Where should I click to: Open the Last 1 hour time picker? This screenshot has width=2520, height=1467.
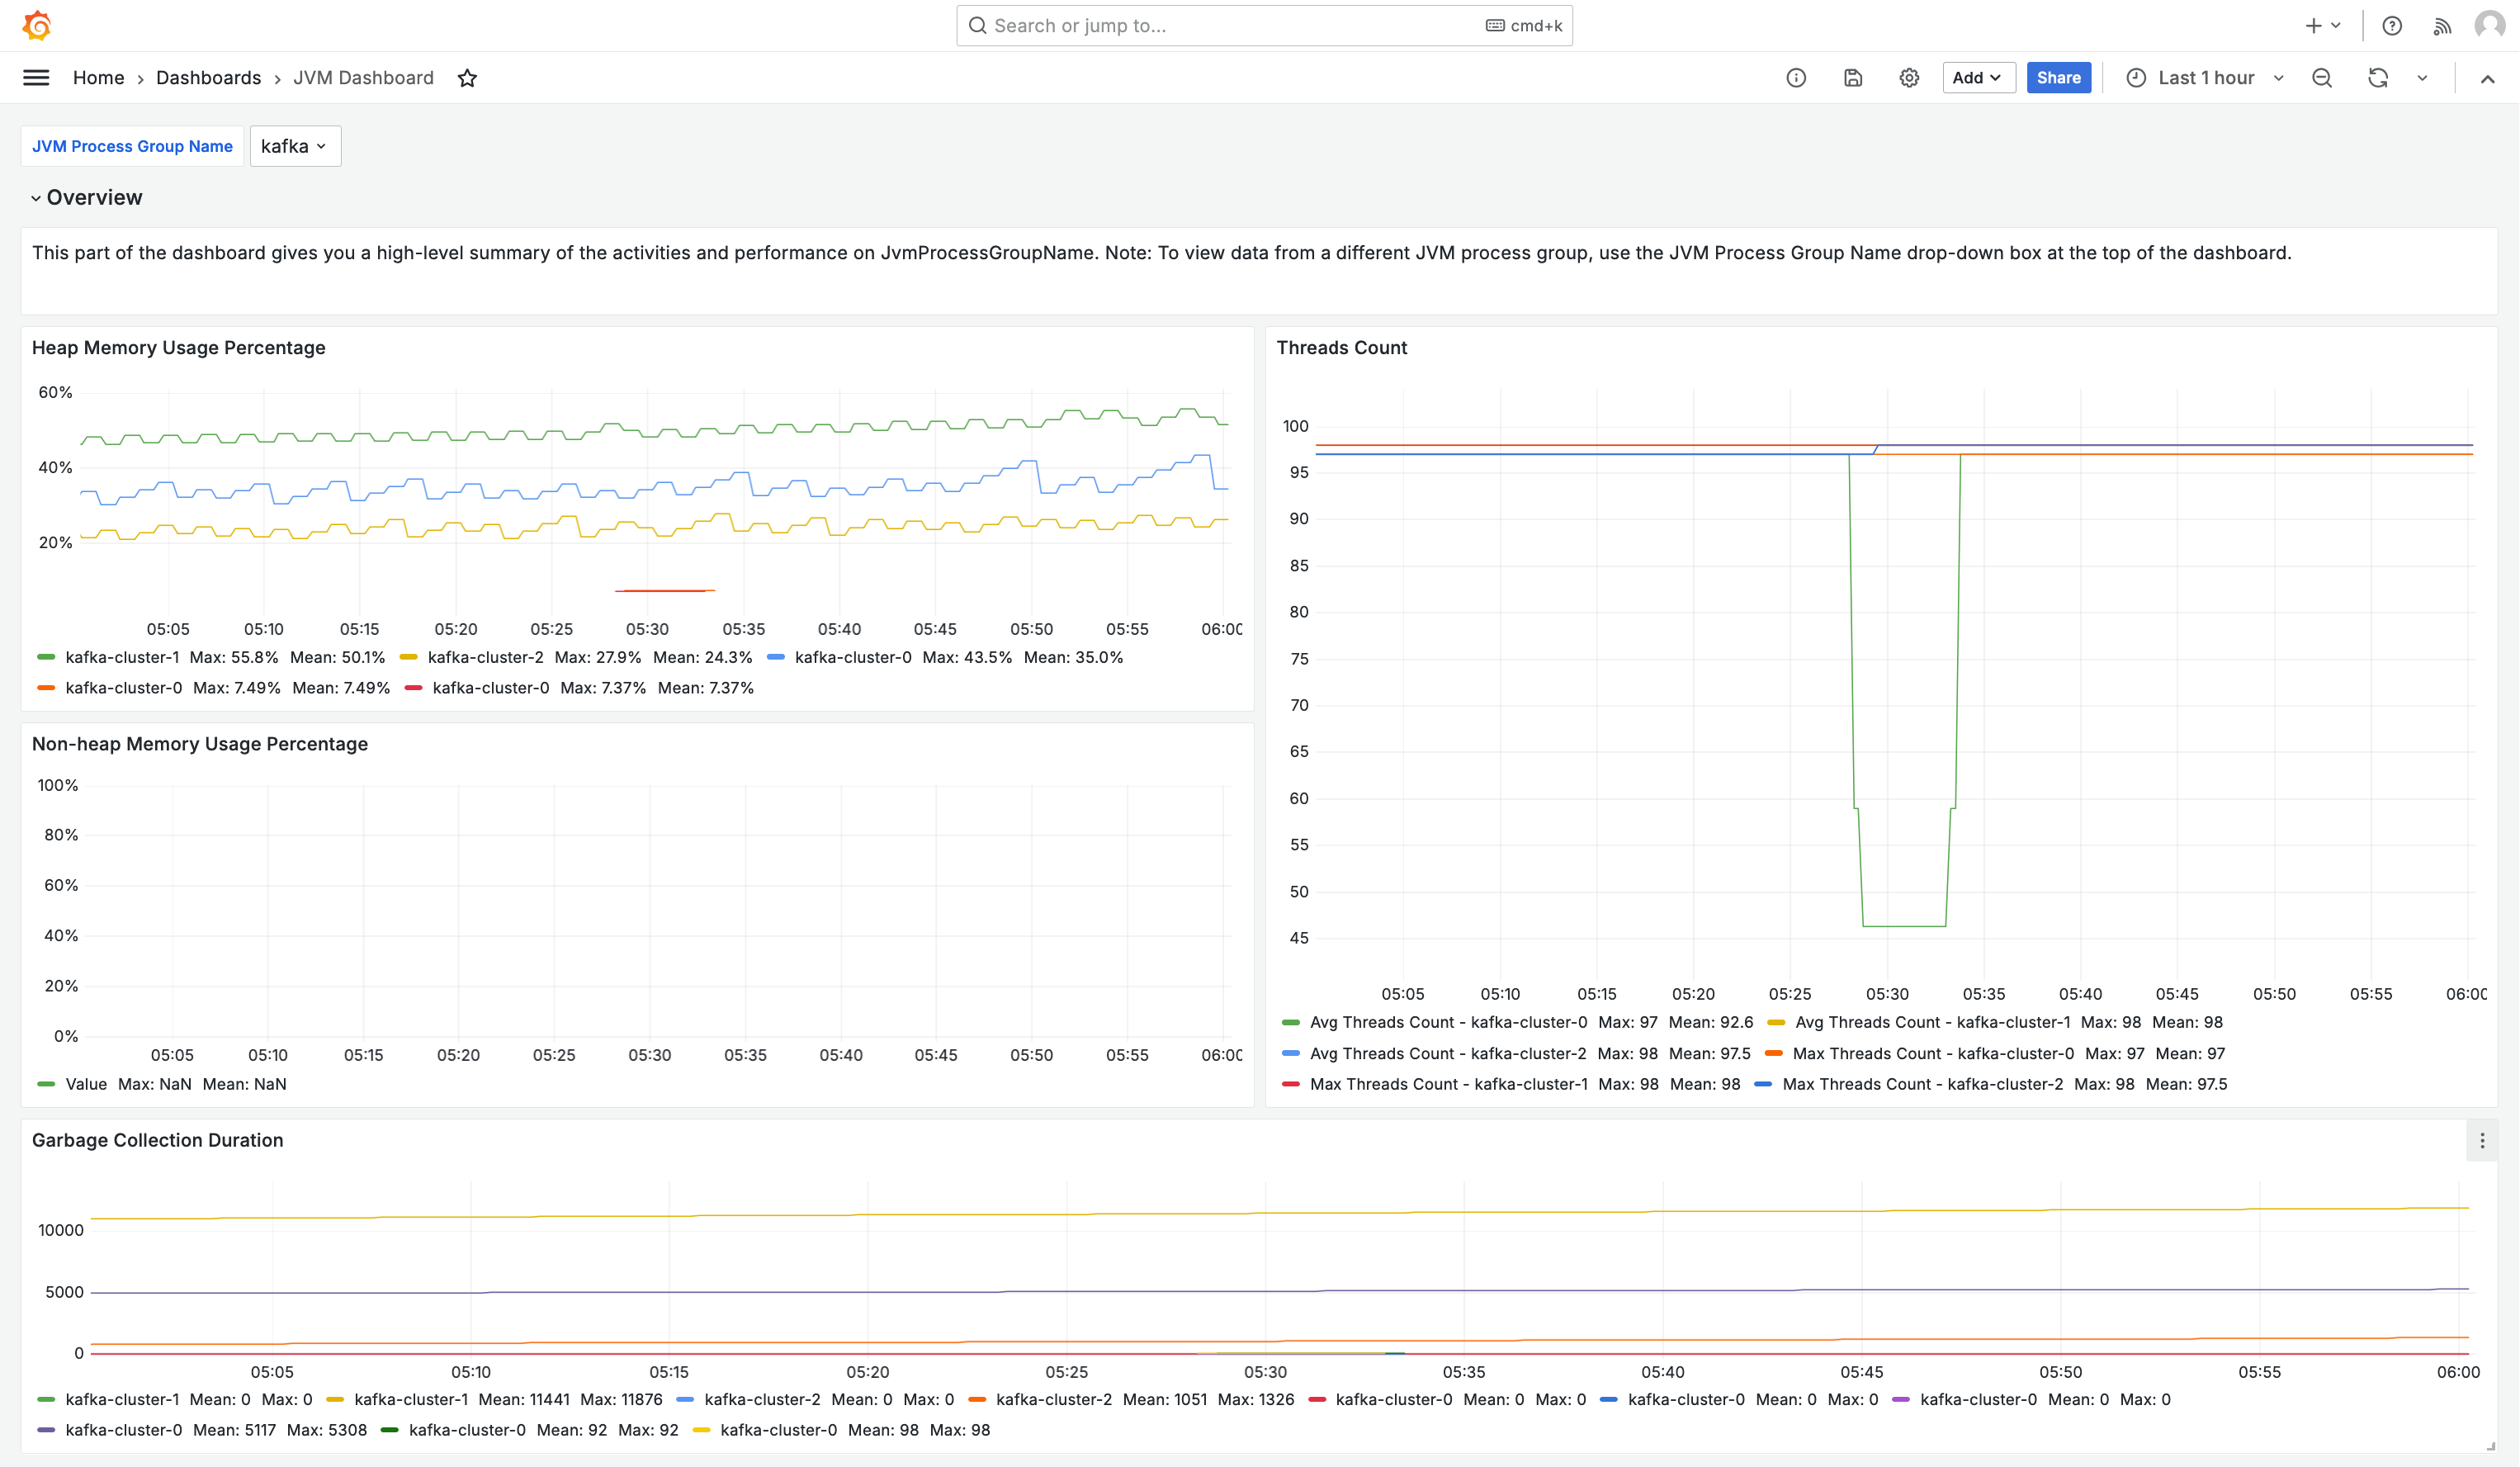coord(2204,77)
